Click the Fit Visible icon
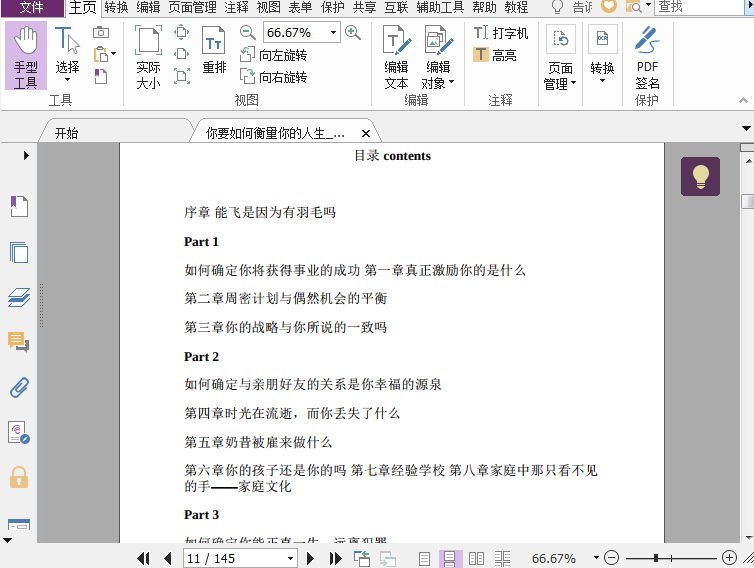This screenshot has width=754, height=568. click(x=181, y=76)
